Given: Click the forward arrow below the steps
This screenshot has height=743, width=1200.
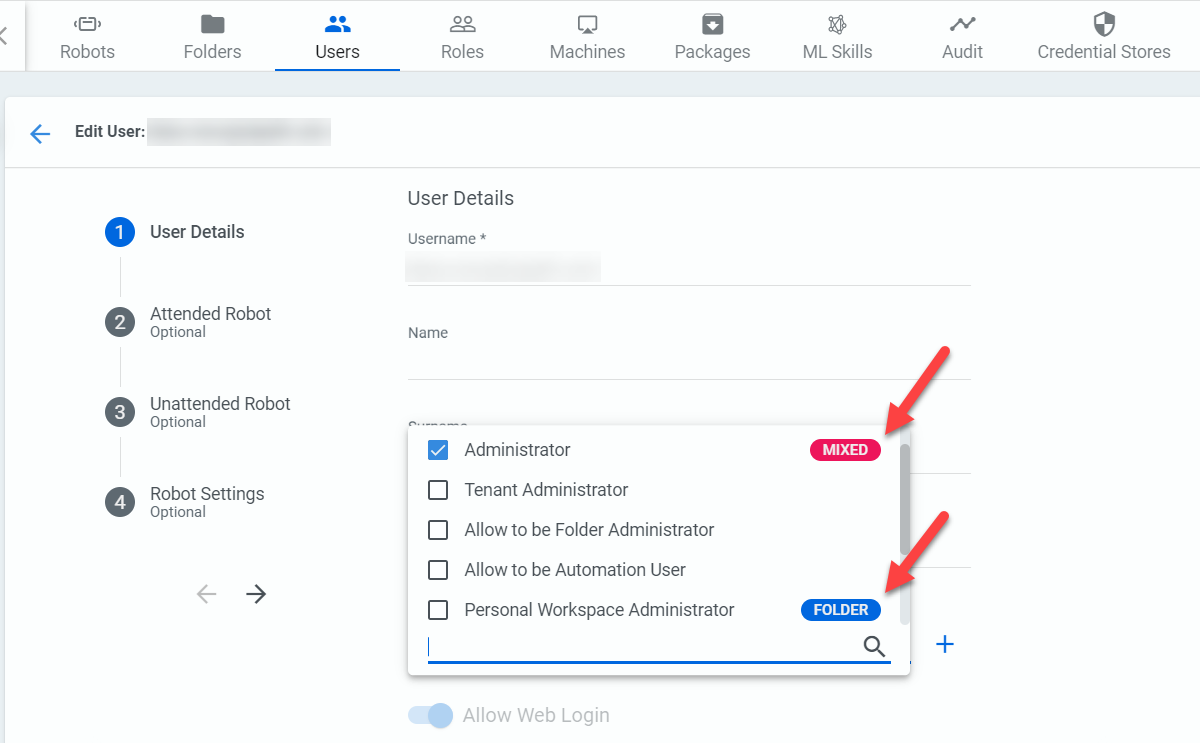Looking at the screenshot, I should (x=256, y=594).
